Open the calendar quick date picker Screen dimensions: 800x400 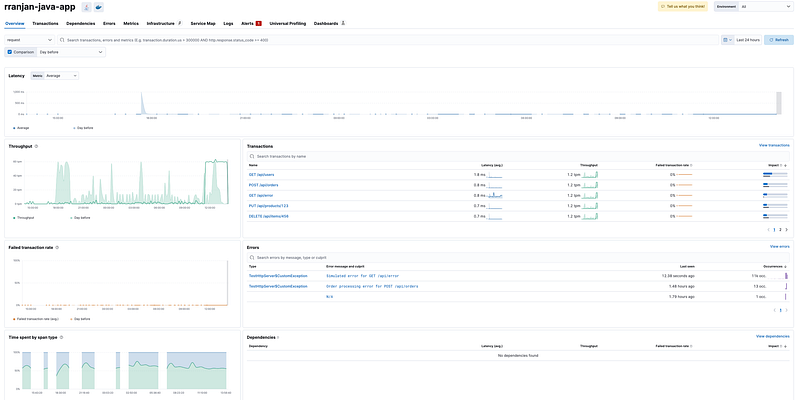pyautogui.click(x=727, y=40)
